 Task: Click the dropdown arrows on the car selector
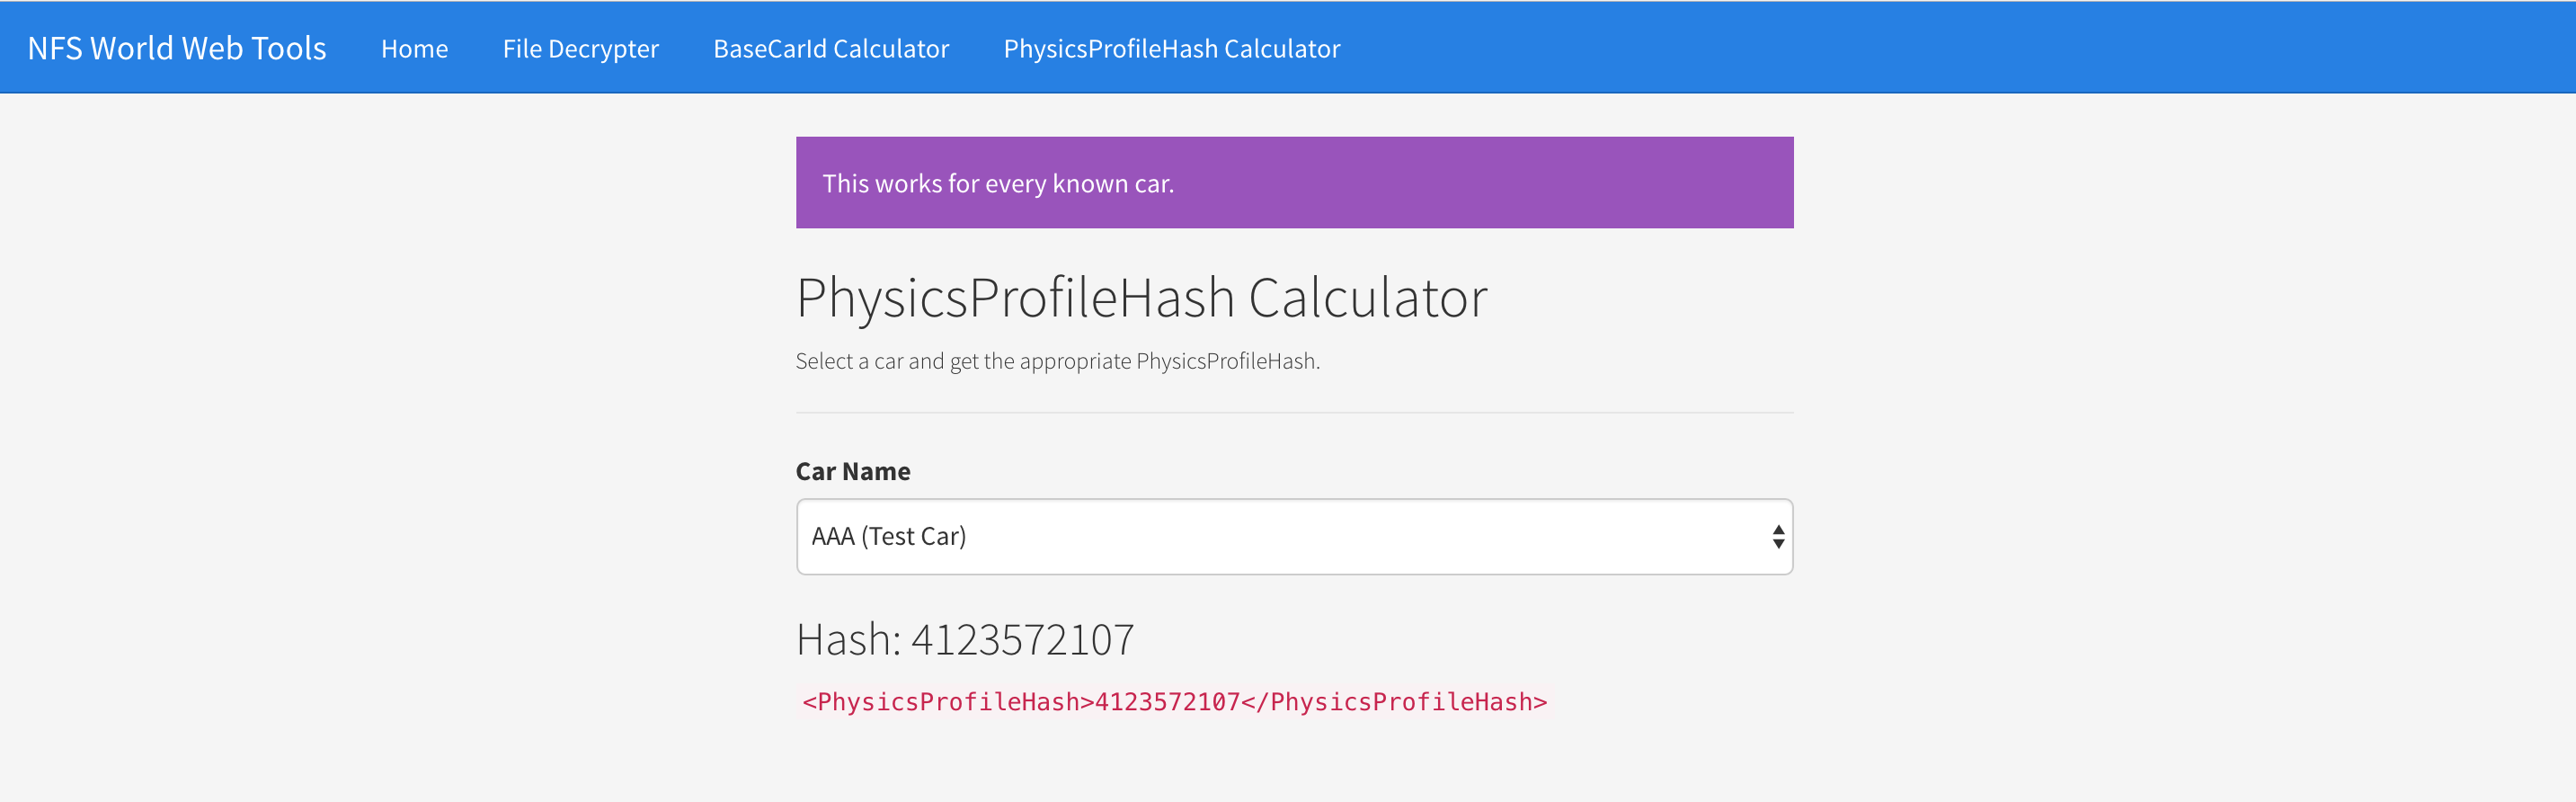1778,537
